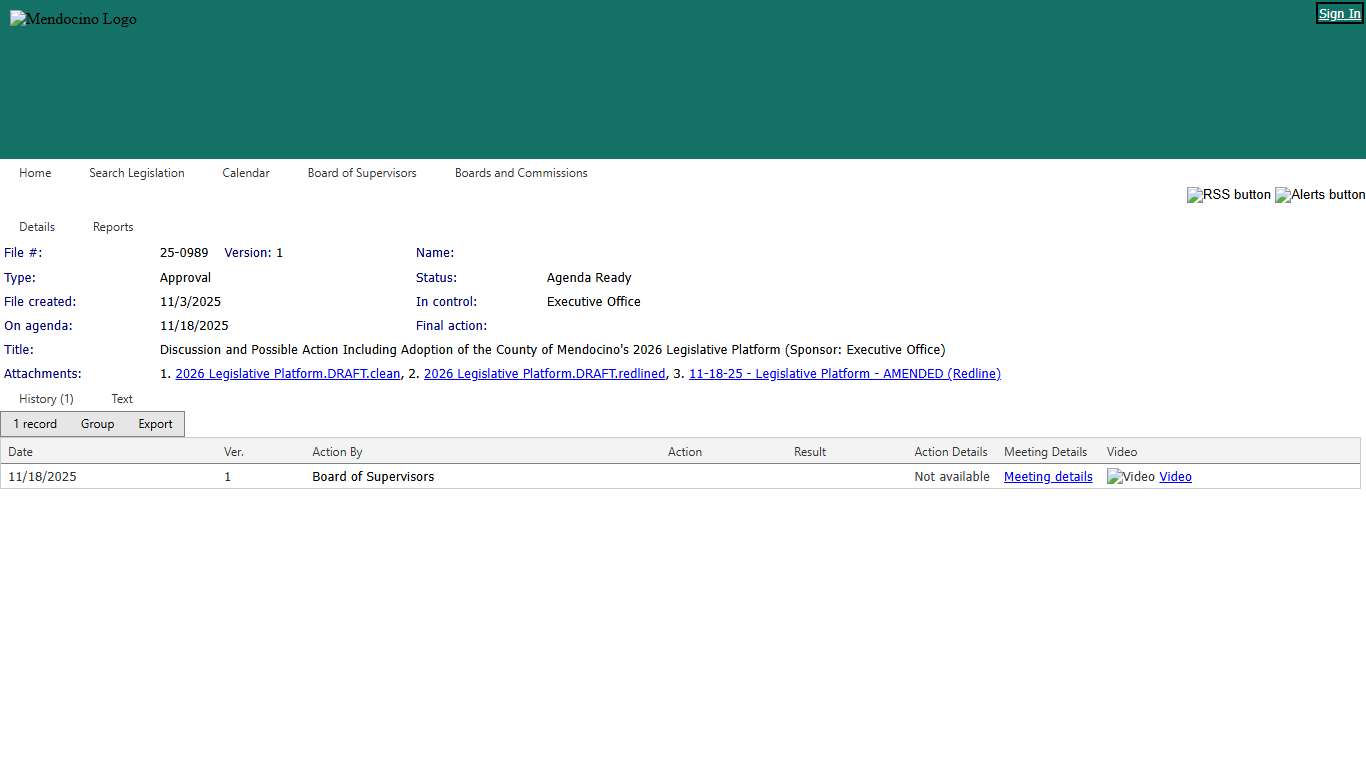Select the Details tab
Viewport: 1366px width, 768px height.
coord(37,227)
